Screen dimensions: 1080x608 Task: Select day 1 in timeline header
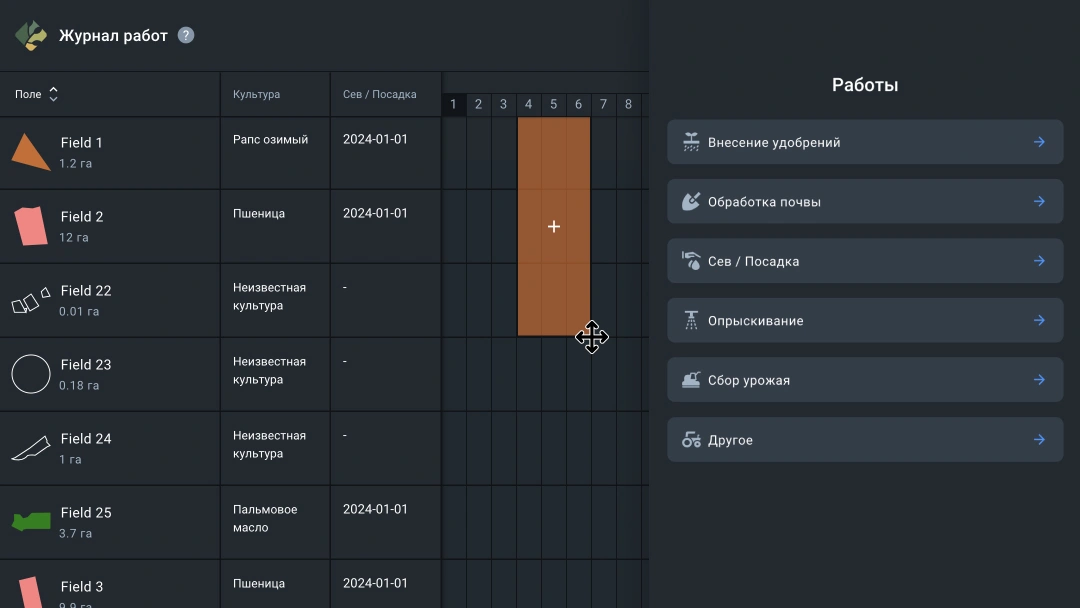[453, 104]
